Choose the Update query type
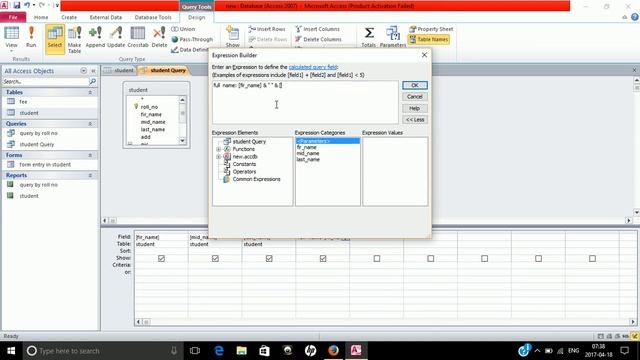This screenshot has width=640, height=360. [116, 38]
